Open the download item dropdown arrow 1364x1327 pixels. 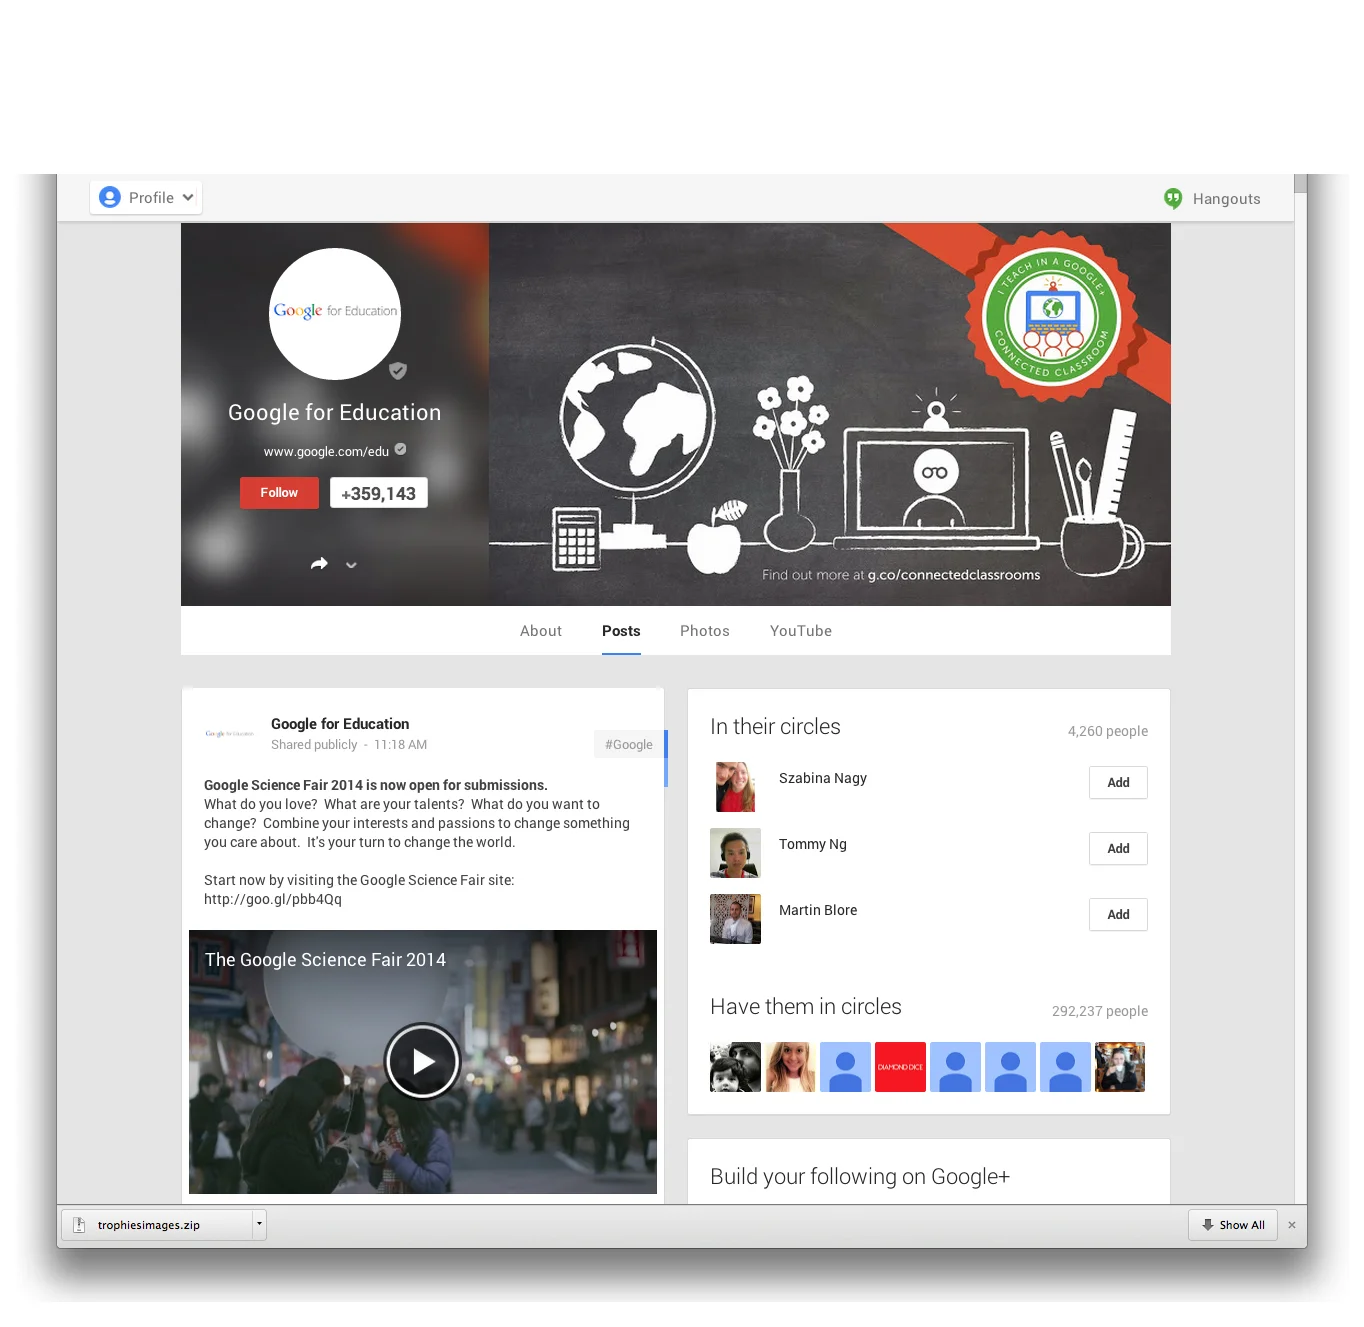click(259, 1224)
